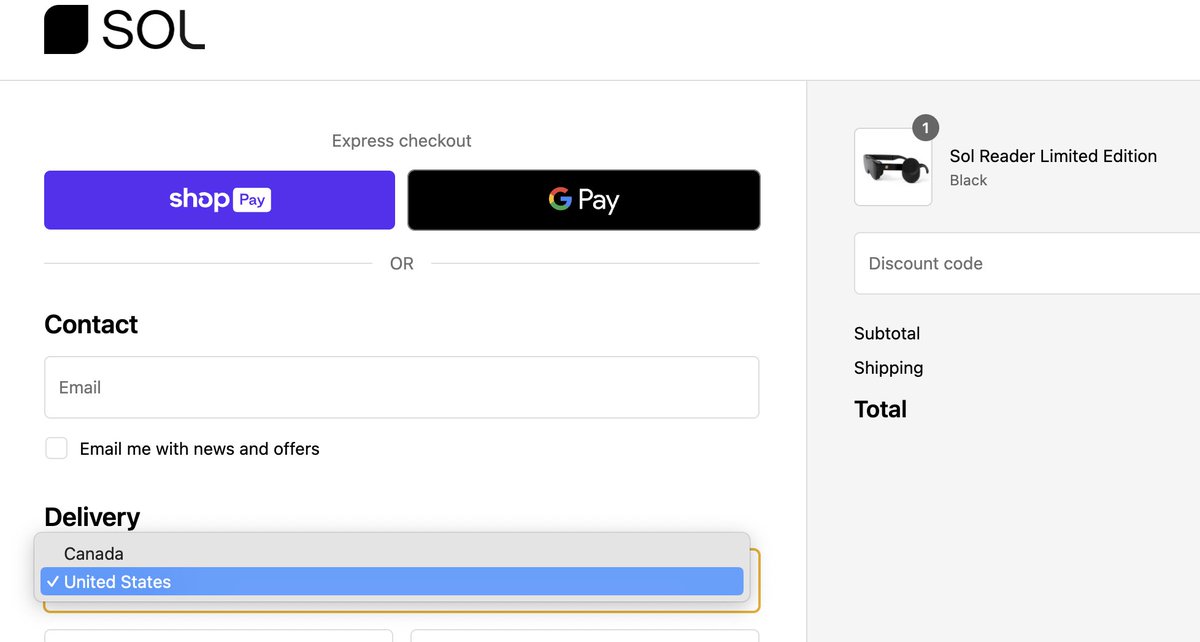This screenshot has width=1200, height=642.
Task: Click the Sol Reader Limited Edition title
Action: 1053,156
